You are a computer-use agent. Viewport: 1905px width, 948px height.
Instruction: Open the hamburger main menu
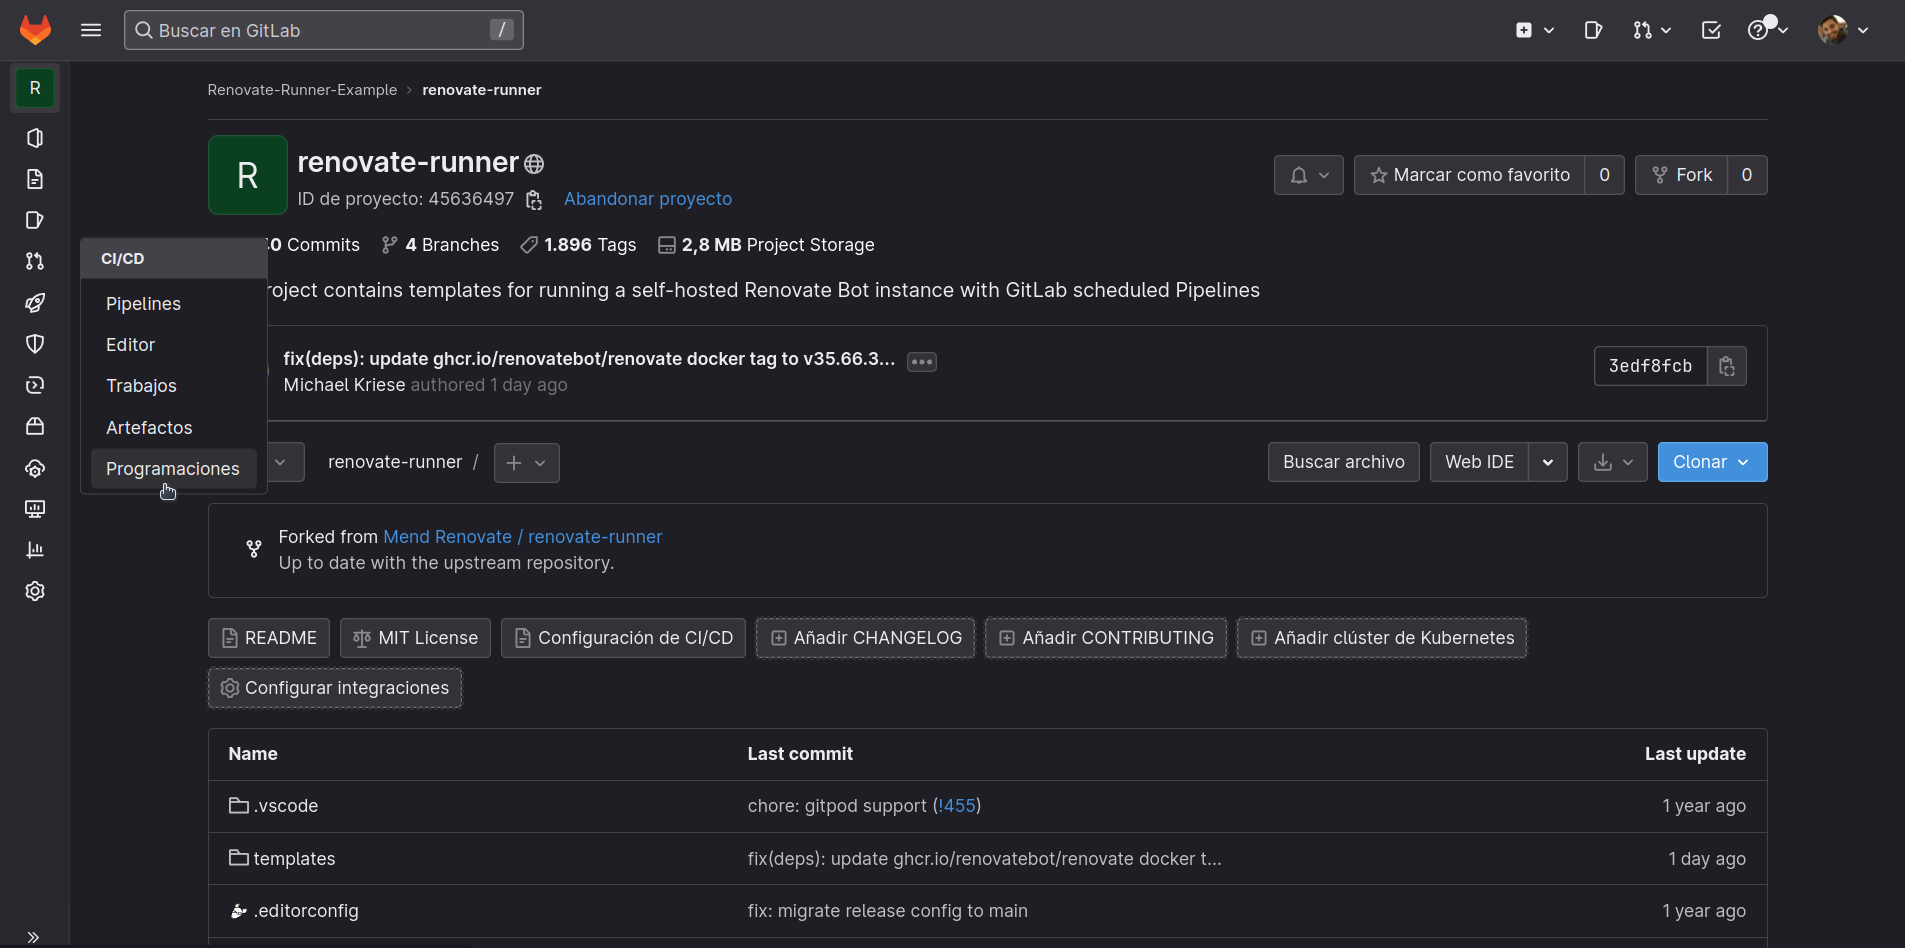(91, 30)
